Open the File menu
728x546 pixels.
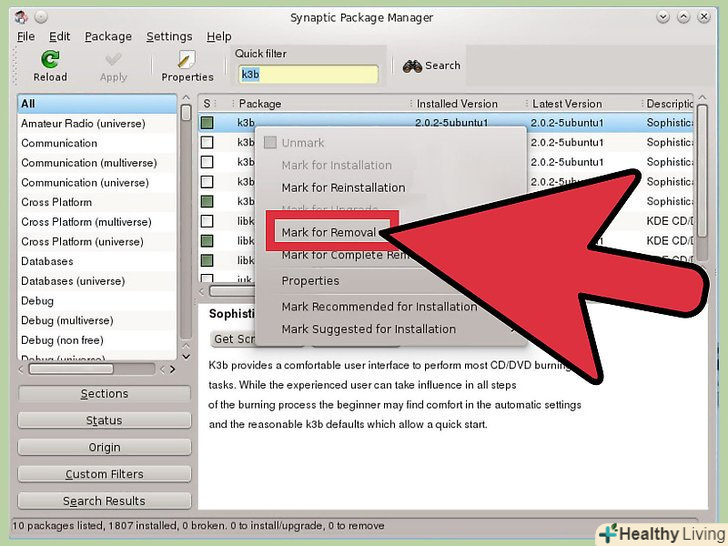pos(26,36)
